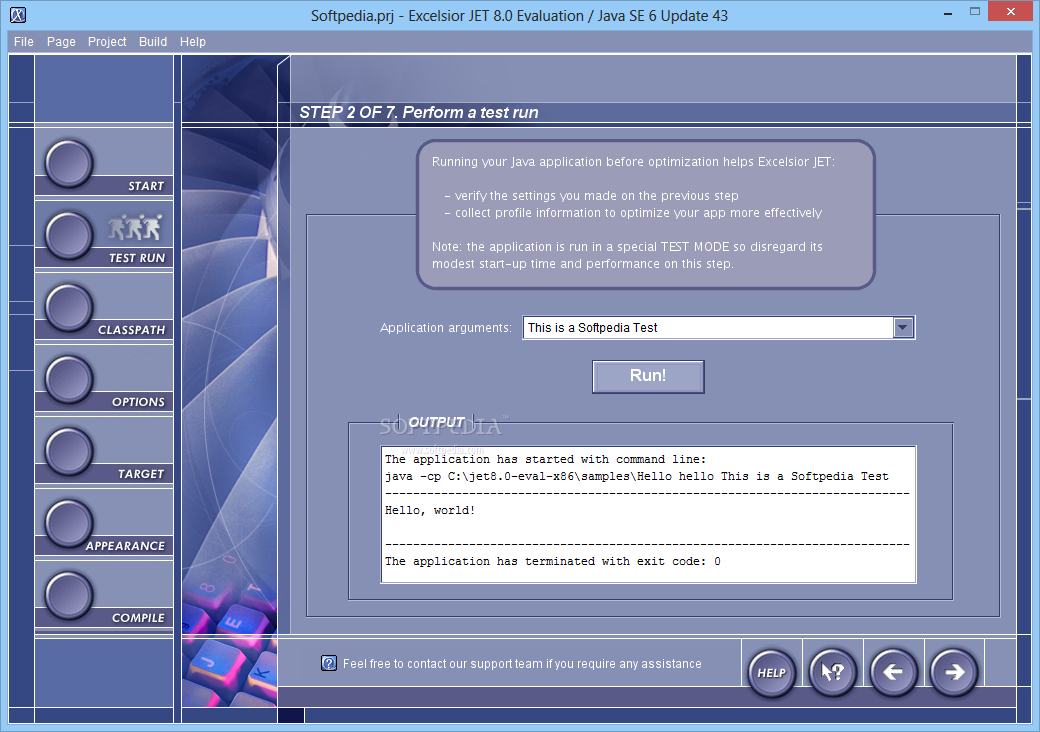The image size is (1040, 732).
Task: Click the Run! button
Action: [648, 377]
